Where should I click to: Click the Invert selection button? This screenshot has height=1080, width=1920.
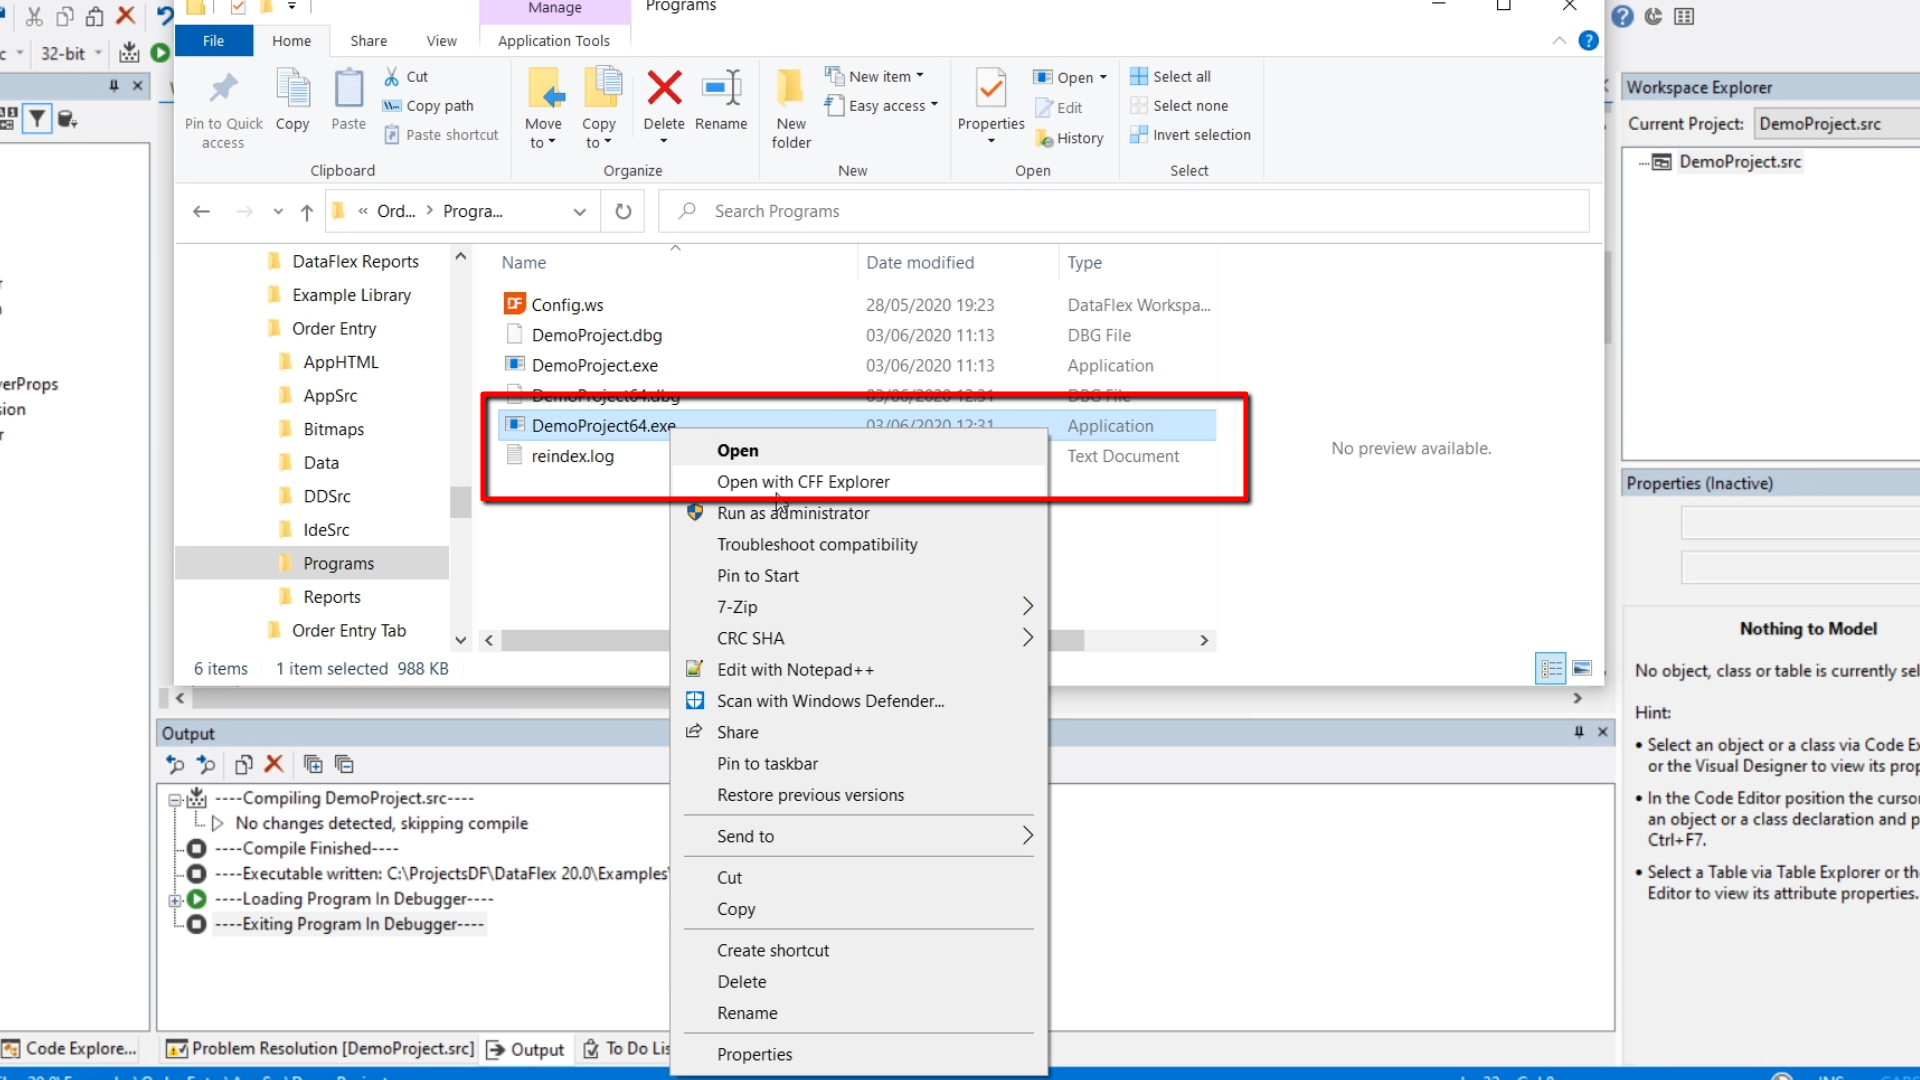point(1200,135)
